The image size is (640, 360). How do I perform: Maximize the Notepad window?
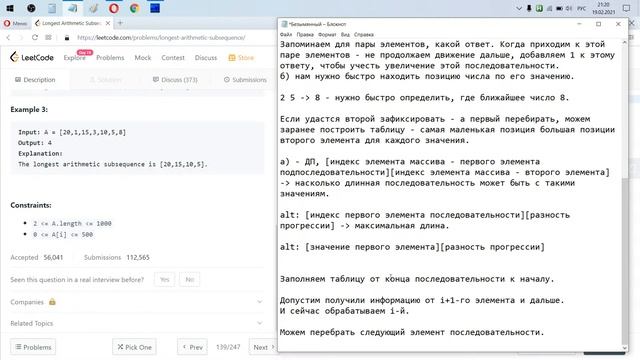pos(598,24)
